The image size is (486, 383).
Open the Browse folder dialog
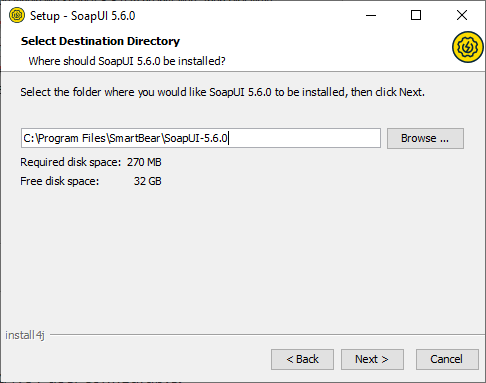425,138
